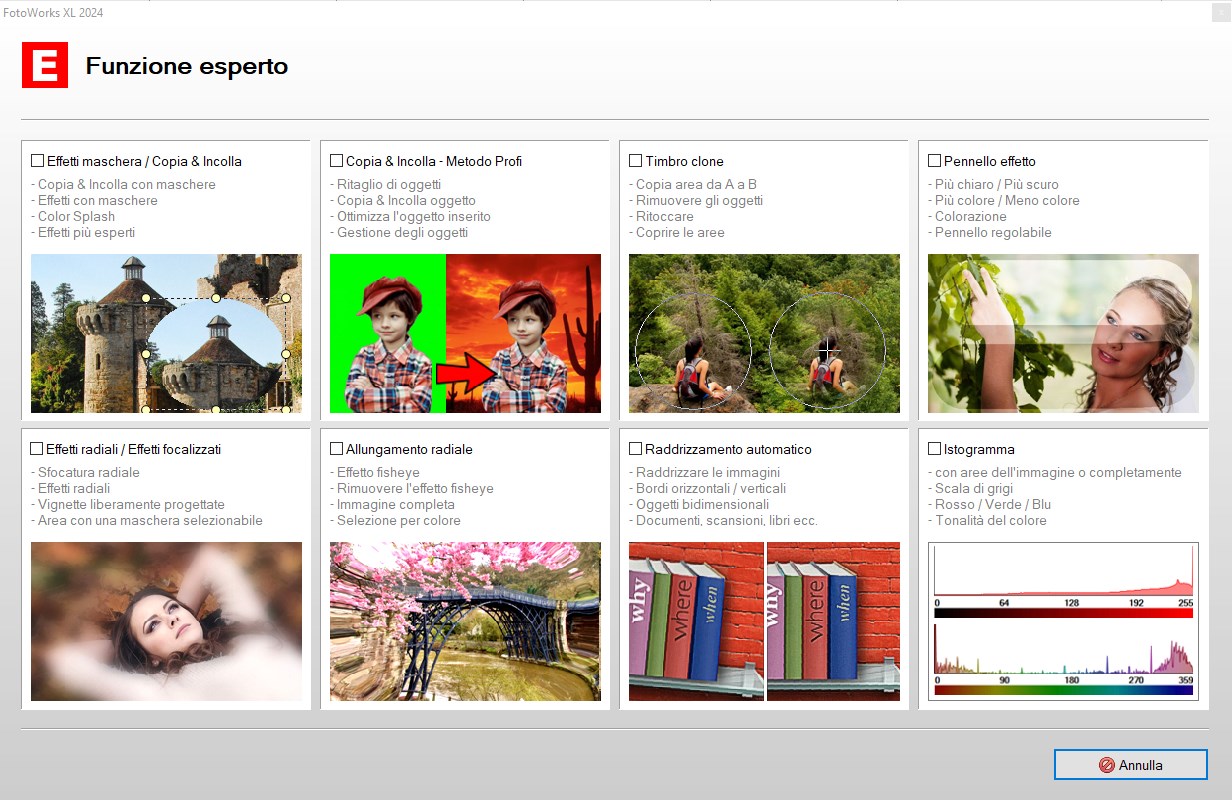
Task: Click the histogram graph preview image
Action: (x=1063, y=621)
